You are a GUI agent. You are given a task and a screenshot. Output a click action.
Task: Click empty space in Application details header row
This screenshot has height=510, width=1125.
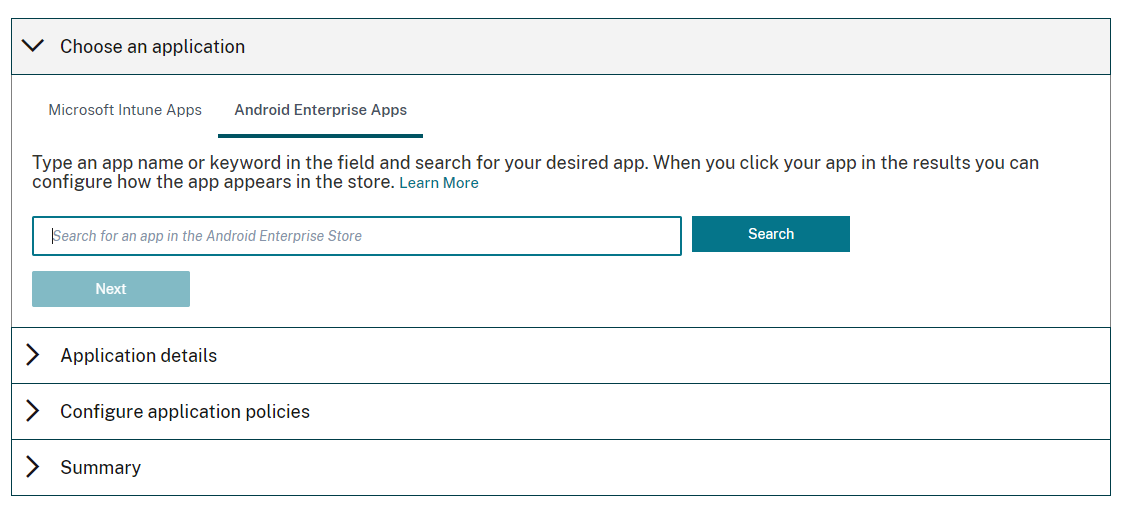click(650, 356)
